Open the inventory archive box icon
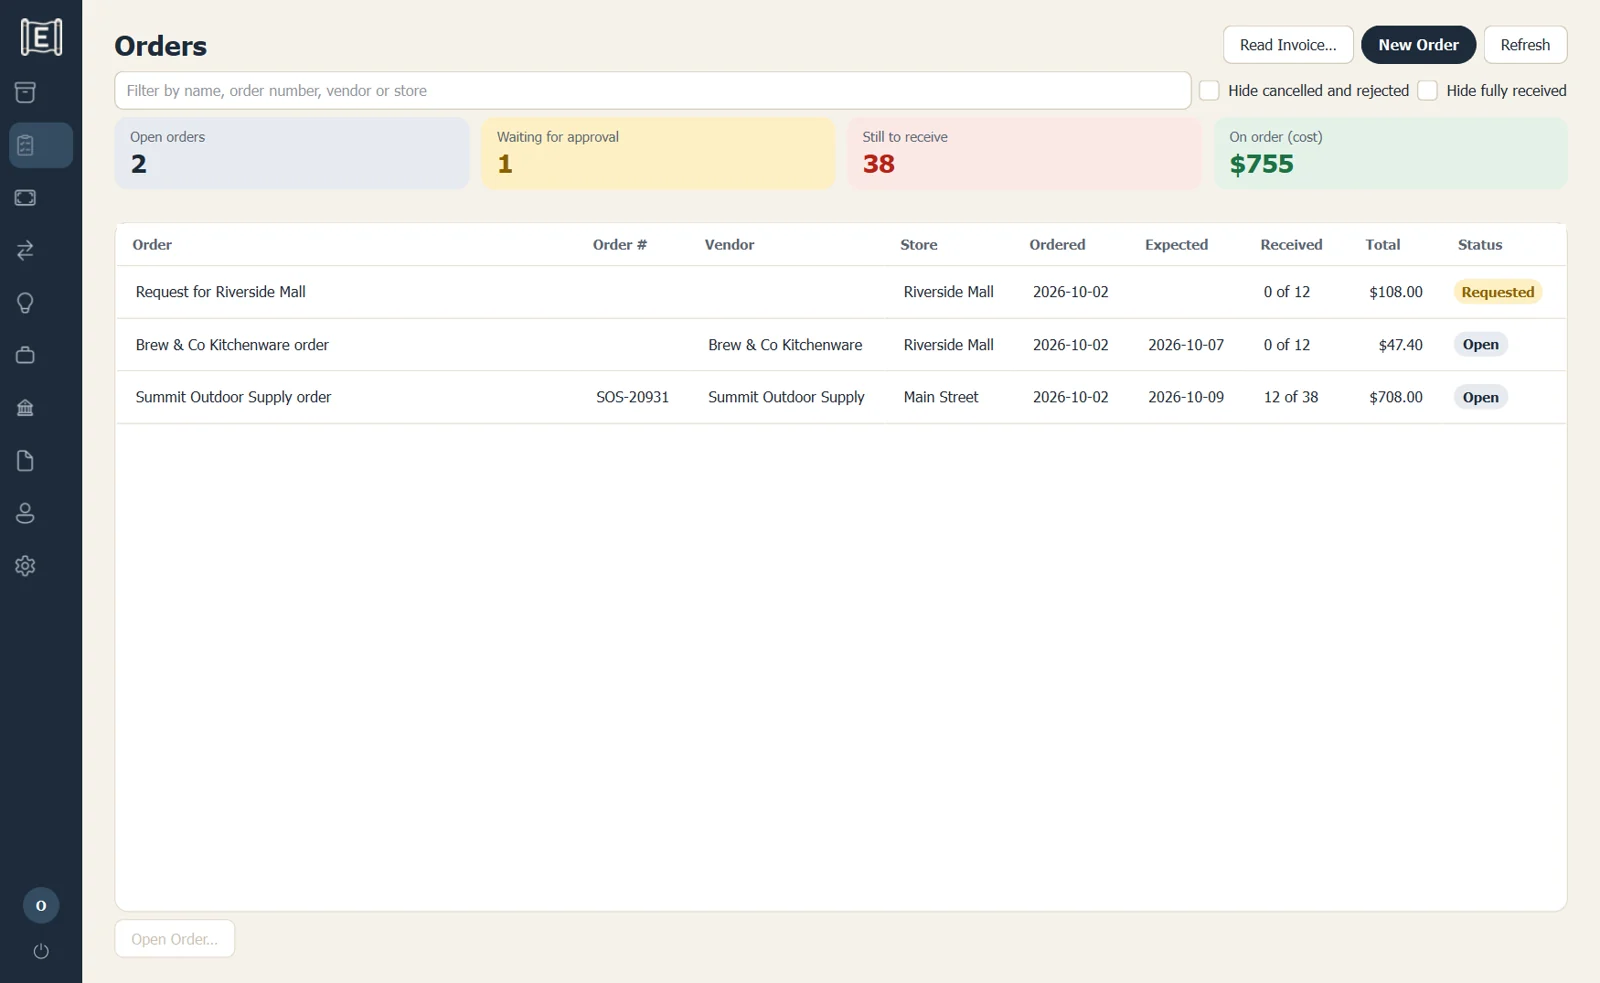1600x983 pixels. 25,93
